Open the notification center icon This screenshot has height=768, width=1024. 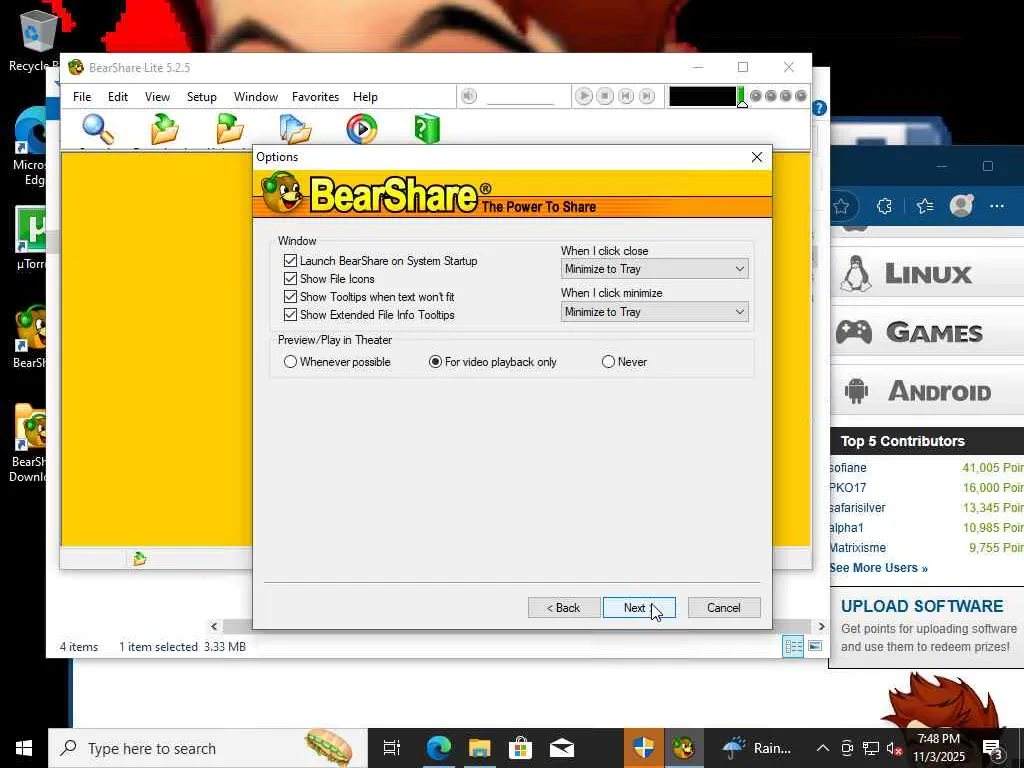click(x=993, y=749)
